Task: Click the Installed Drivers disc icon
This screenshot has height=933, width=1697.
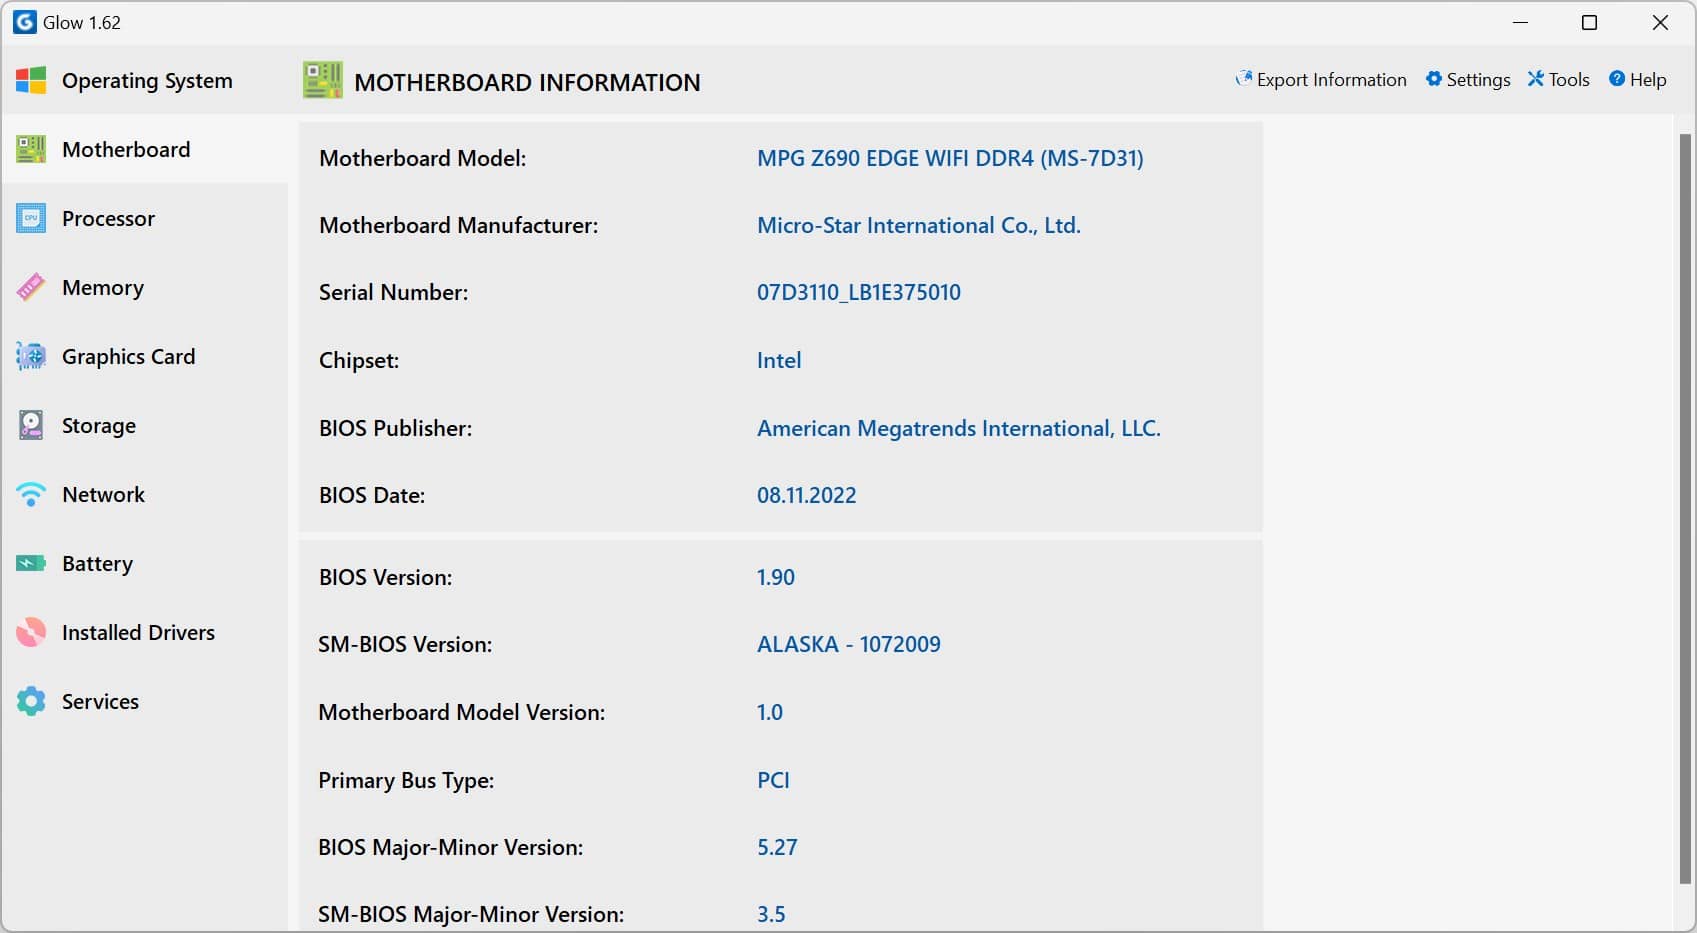Action: [31, 633]
